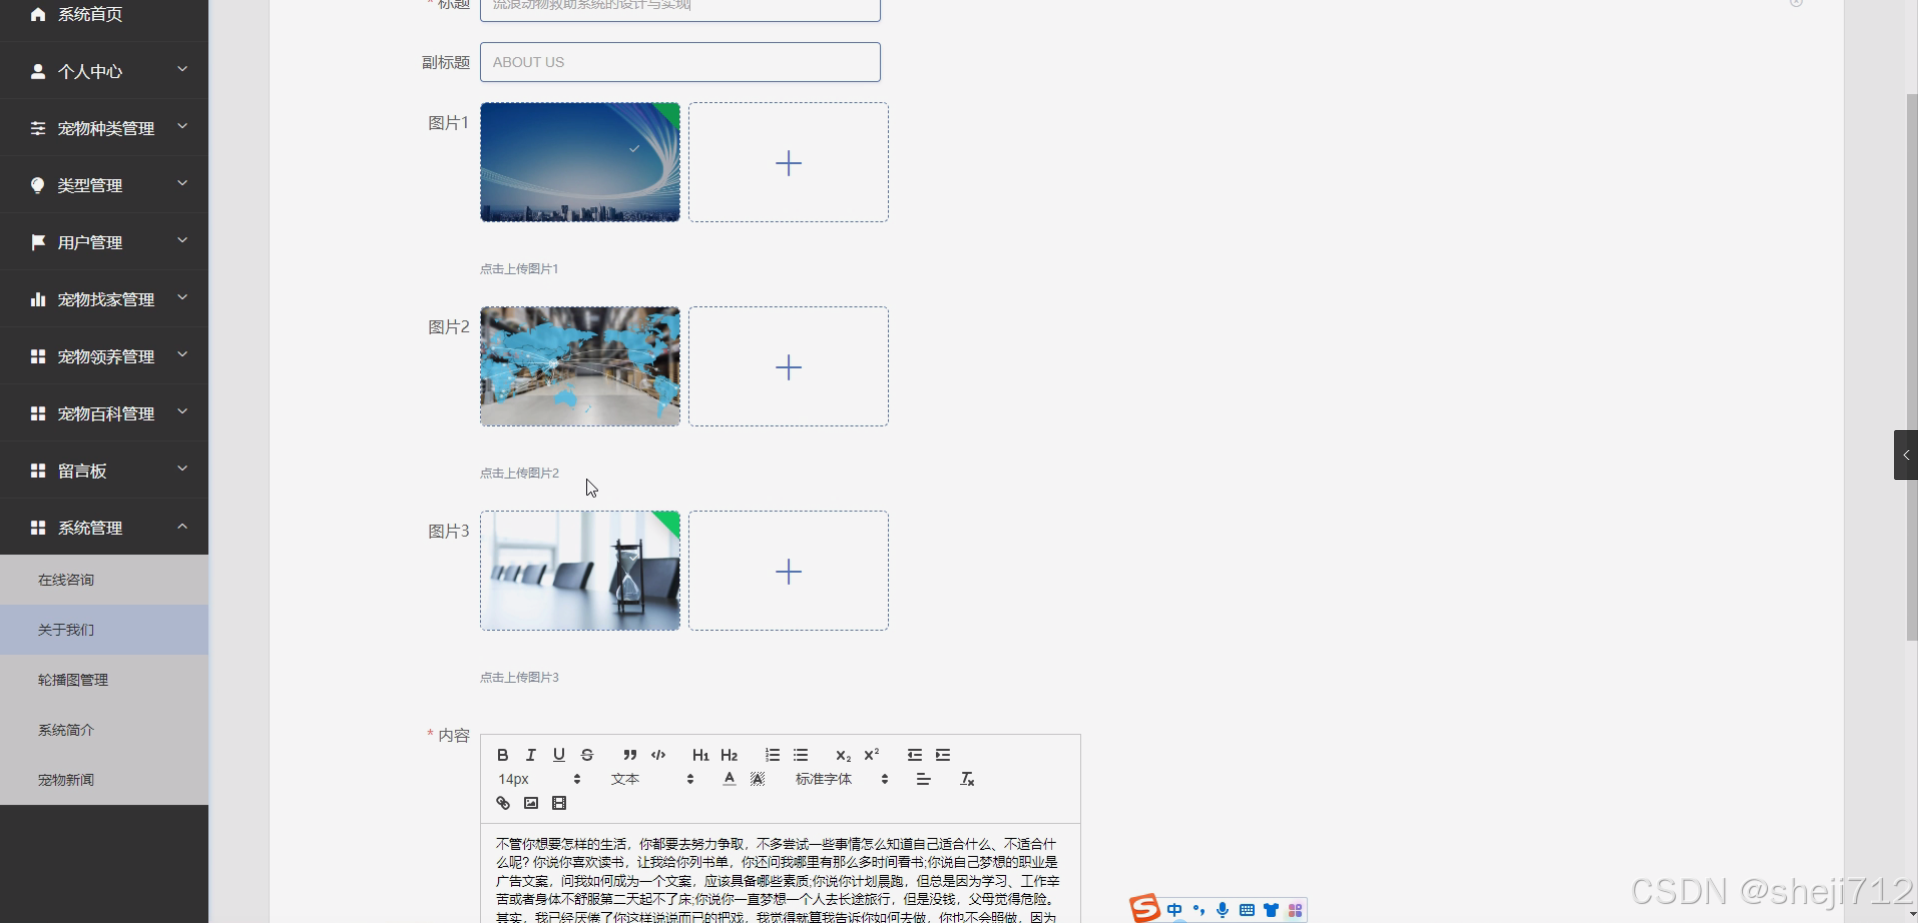Image resolution: width=1918 pixels, height=923 pixels.
Task: Insert an unordered bullet list
Action: click(800, 755)
